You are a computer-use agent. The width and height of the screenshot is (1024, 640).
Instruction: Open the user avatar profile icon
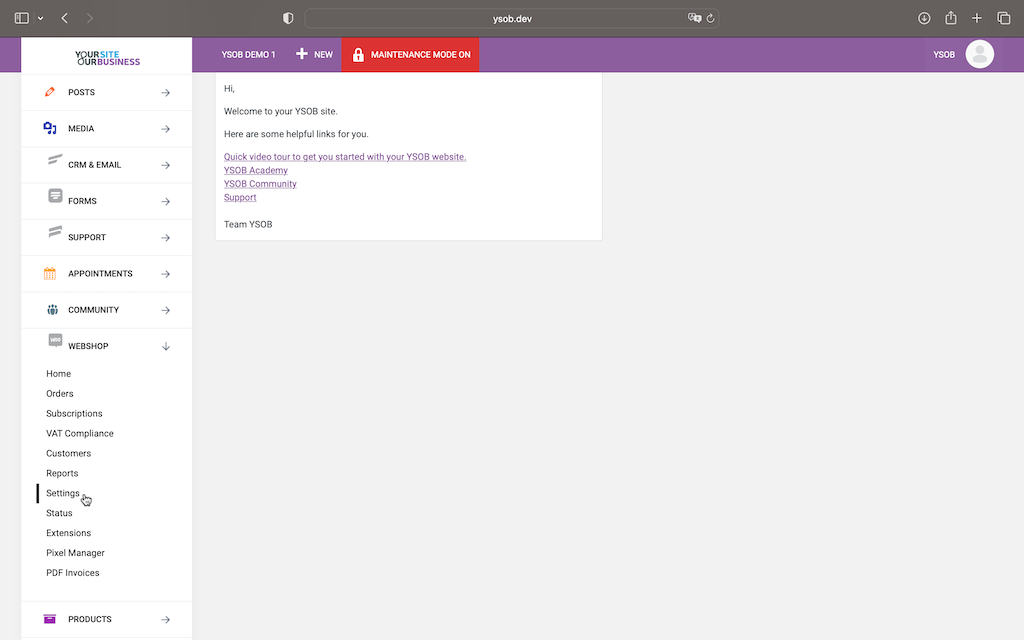pos(980,54)
